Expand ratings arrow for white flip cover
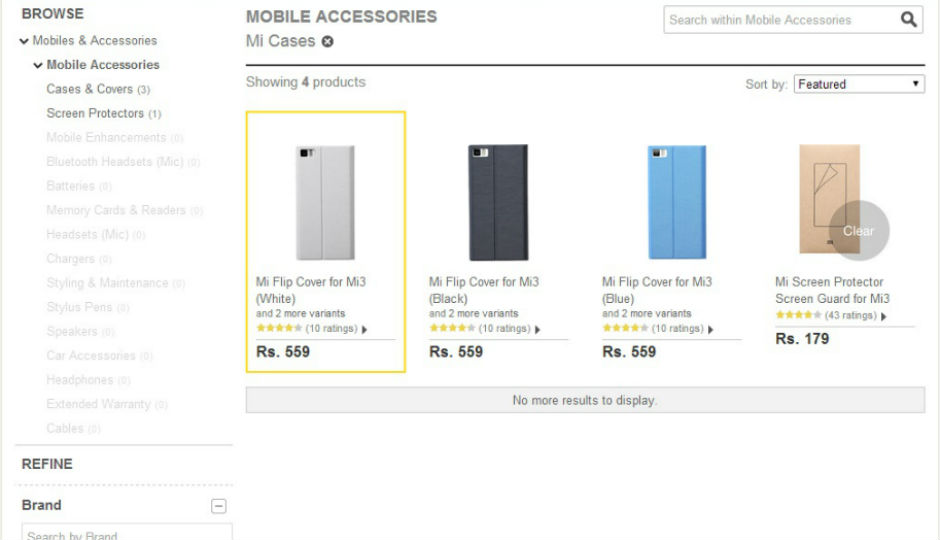 (364, 329)
